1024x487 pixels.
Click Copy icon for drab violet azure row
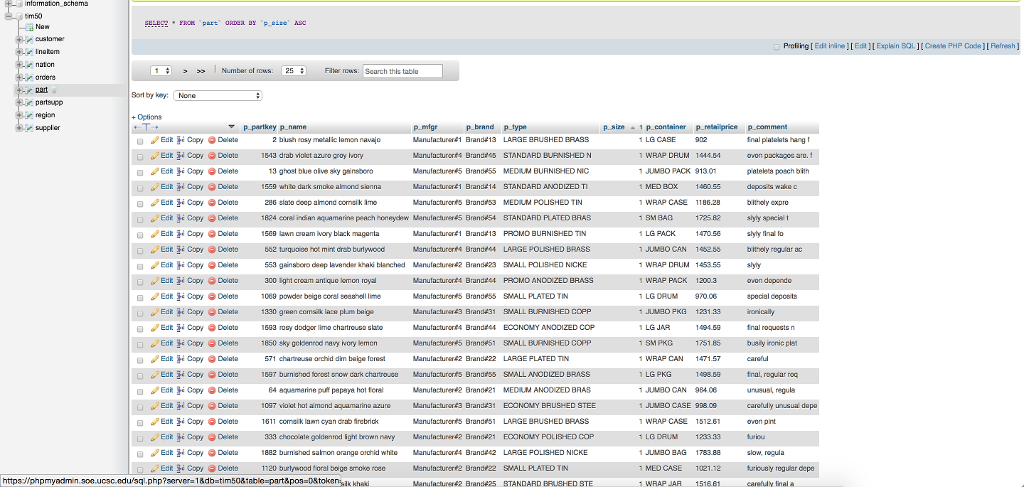click(x=181, y=155)
